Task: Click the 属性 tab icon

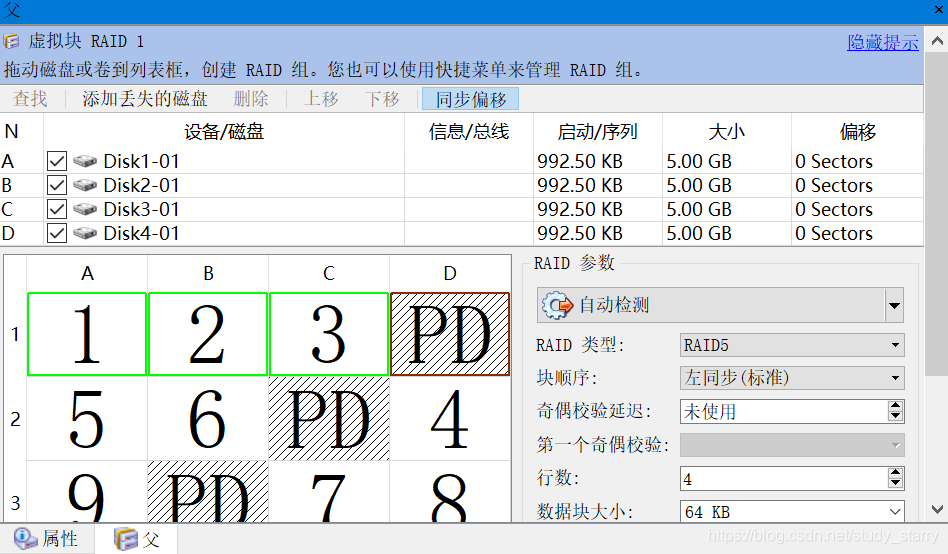Action: click(25, 538)
